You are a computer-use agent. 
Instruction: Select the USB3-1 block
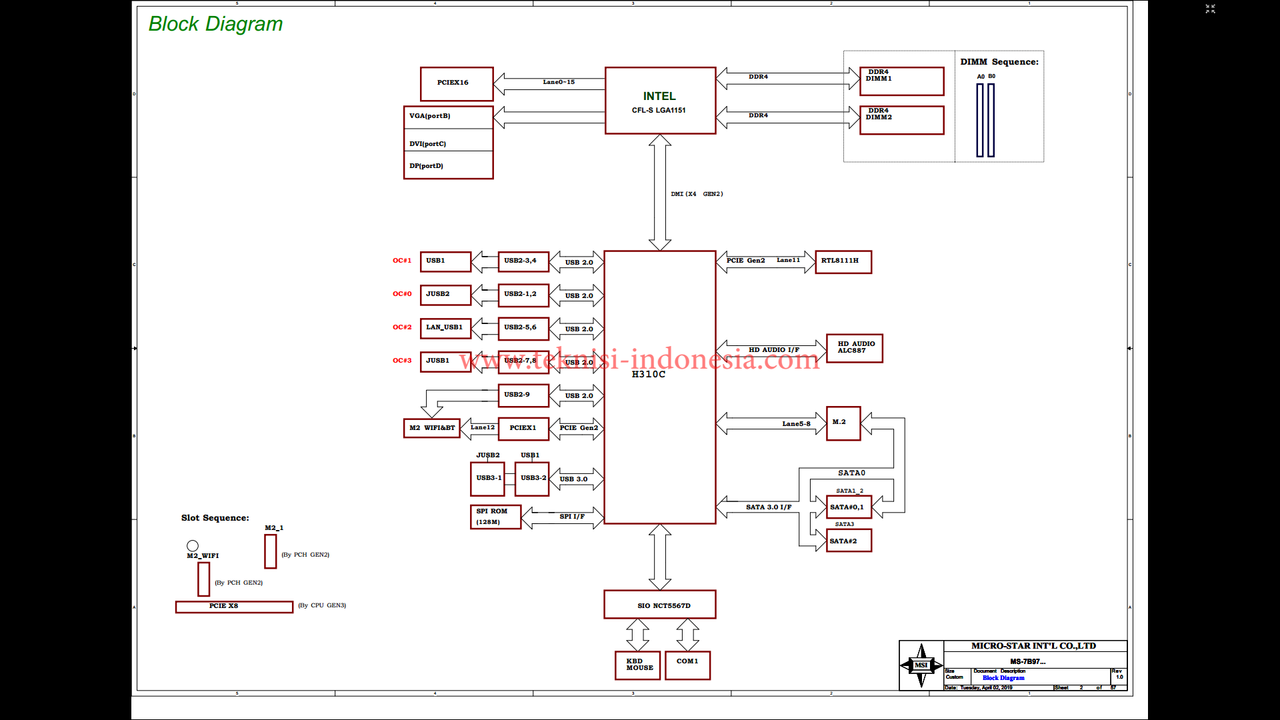[x=488, y=478]
